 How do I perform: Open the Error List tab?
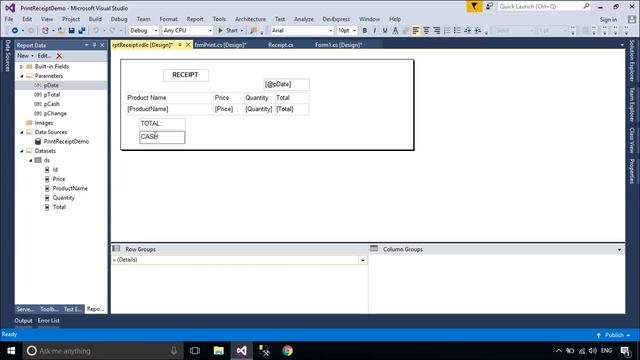(x=49, y=321)
